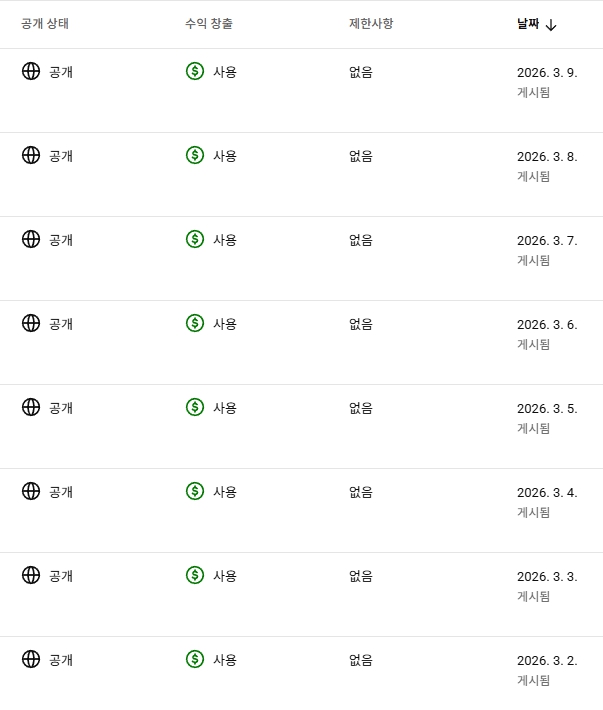Click the green dollar icon in the 2026. 3. 9. row

pyautogui.click(x=195, y=71)
